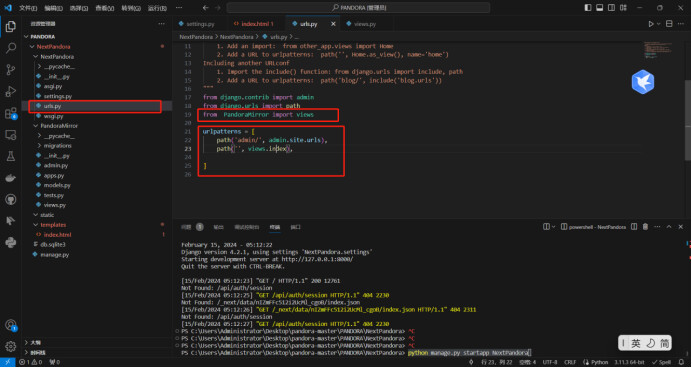Toggle the Spell checker in status bar
The image size is (692, 368).
[x=662, y=362]
